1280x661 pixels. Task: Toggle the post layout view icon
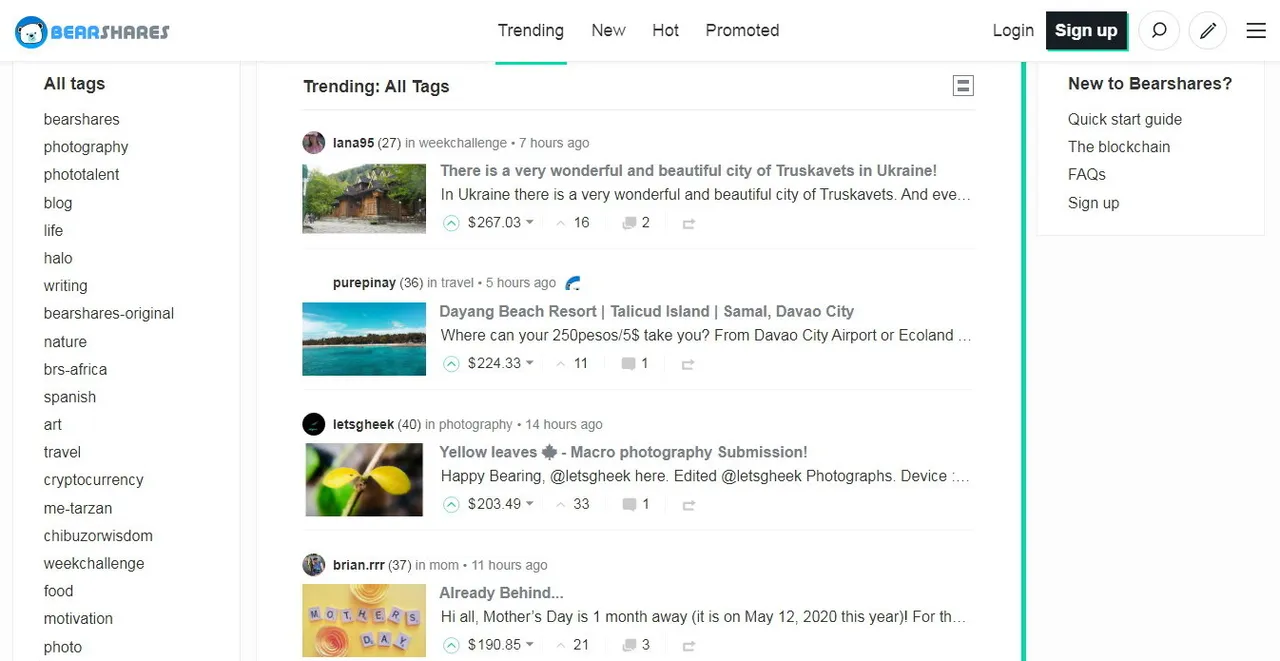(963, 86)
